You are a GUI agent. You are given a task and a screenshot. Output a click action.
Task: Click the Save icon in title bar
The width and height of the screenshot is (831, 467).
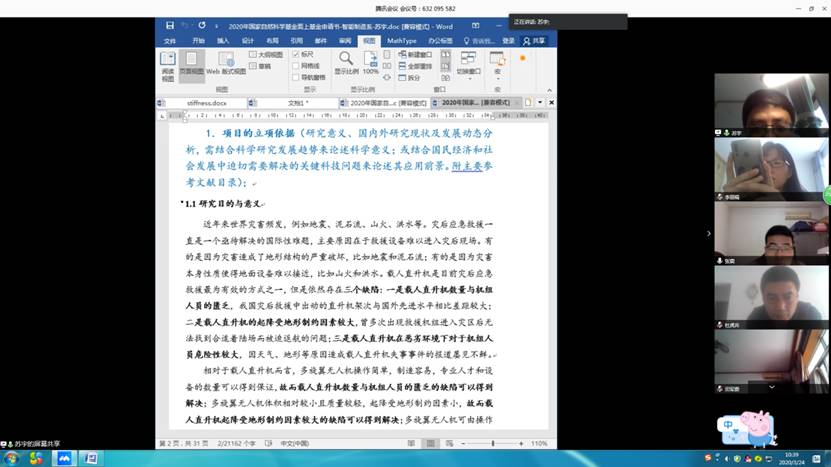170,25
